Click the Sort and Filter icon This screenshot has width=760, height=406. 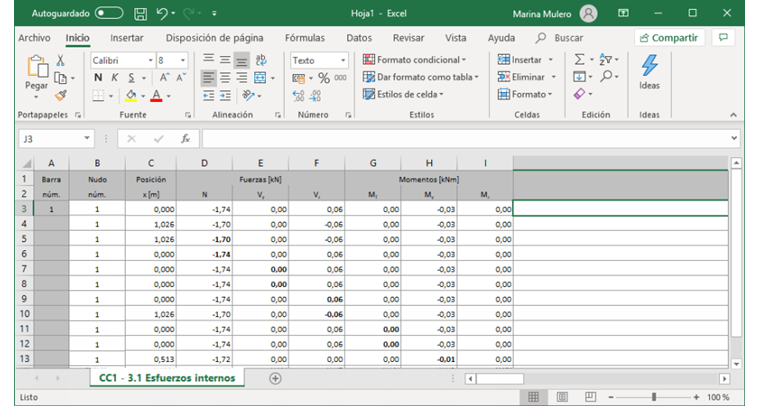pyautogui.click(x=605, y=60)
